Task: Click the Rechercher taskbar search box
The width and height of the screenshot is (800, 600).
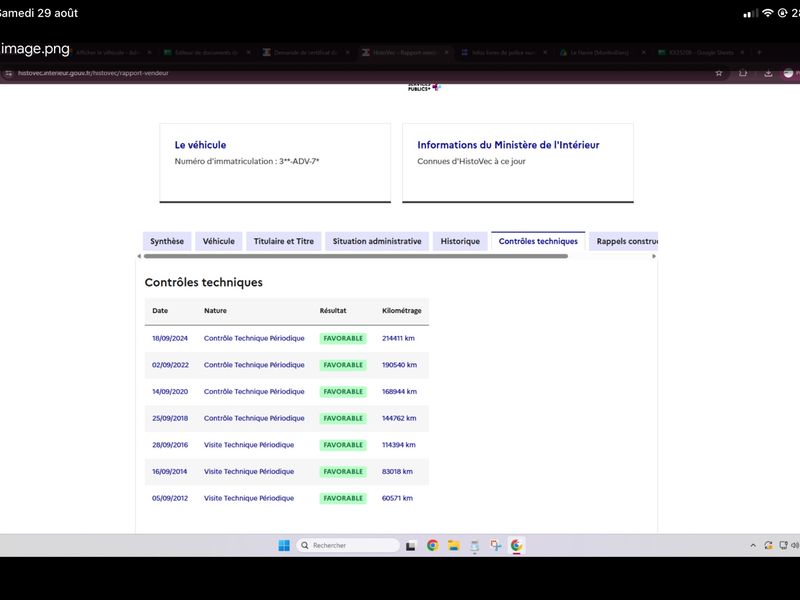Action: (x=348, y=545)
